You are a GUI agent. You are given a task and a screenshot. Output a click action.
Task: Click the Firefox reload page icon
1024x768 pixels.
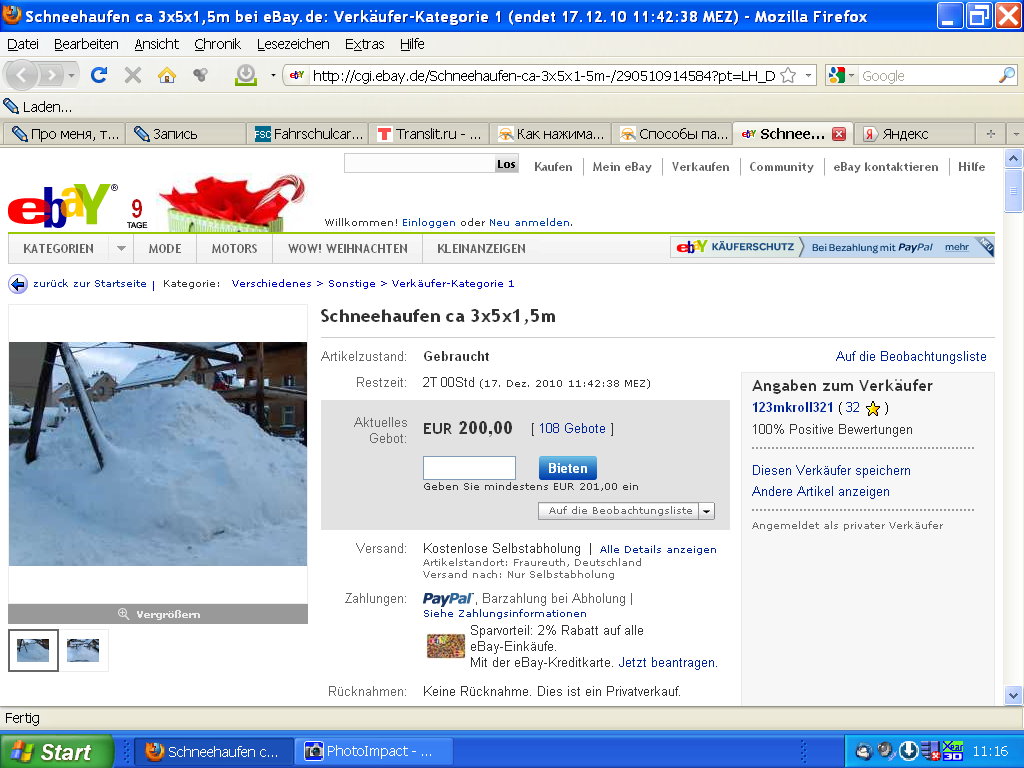(x=98, y=75)
